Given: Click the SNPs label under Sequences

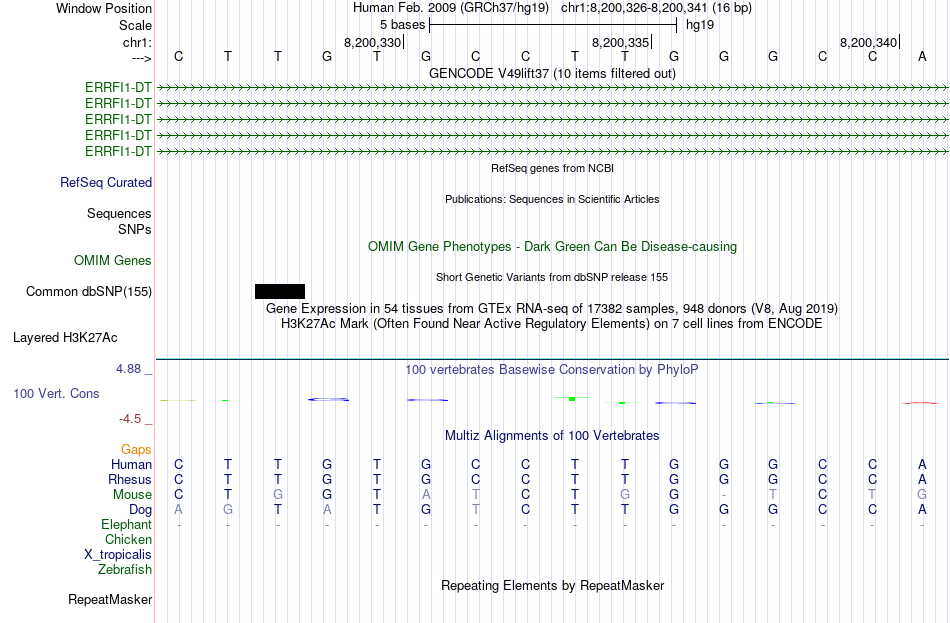Looking at the screenshot, I should click(135, 230).
